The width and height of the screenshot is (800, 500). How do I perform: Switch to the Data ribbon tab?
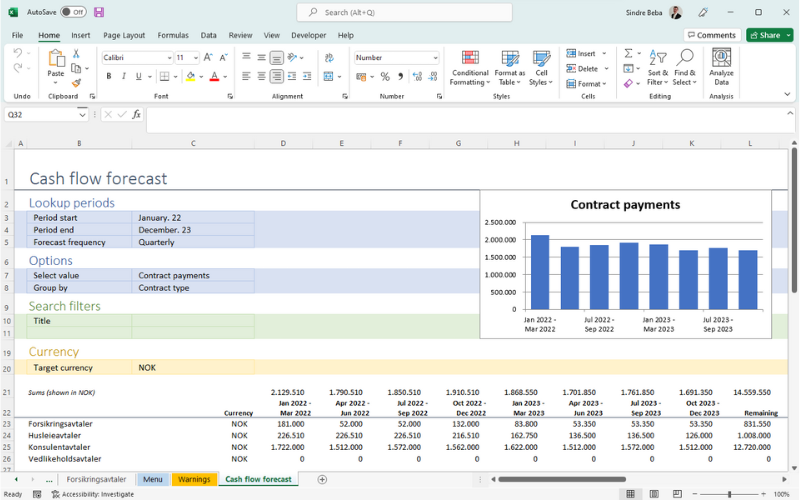pyautogui.click(x=208, y=35)
